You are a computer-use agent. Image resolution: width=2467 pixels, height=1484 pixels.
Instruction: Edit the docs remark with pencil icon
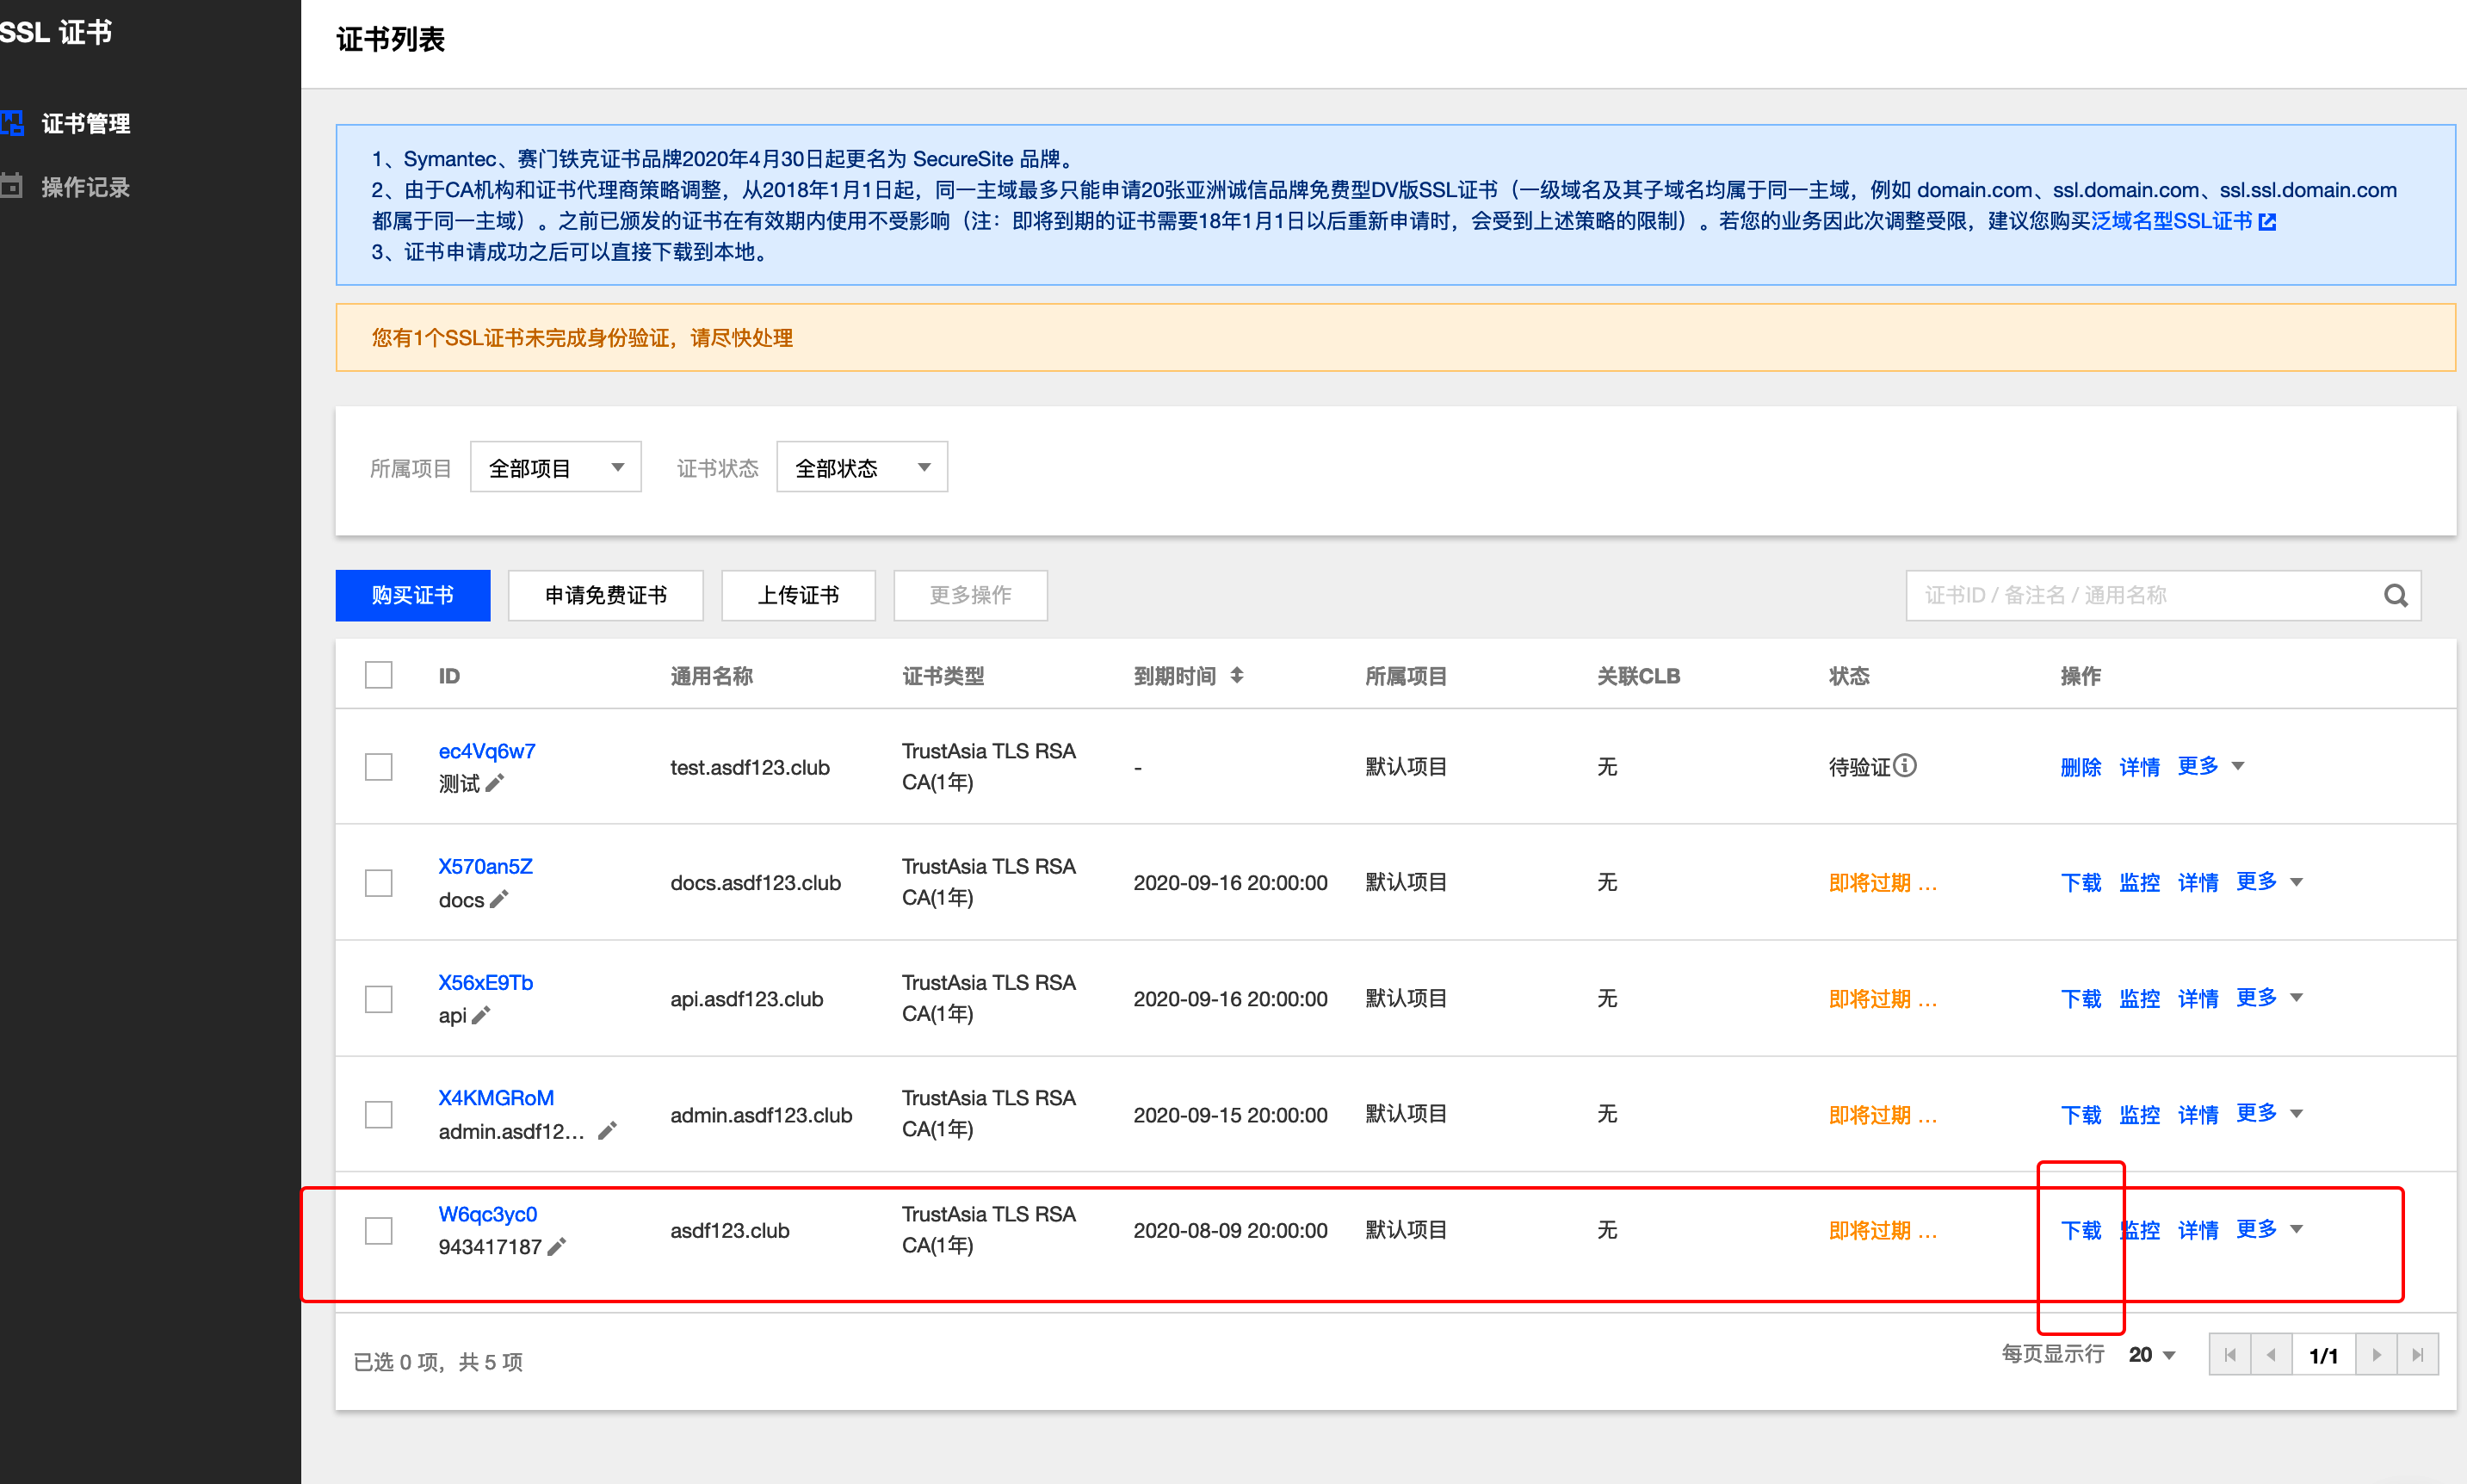499,899
